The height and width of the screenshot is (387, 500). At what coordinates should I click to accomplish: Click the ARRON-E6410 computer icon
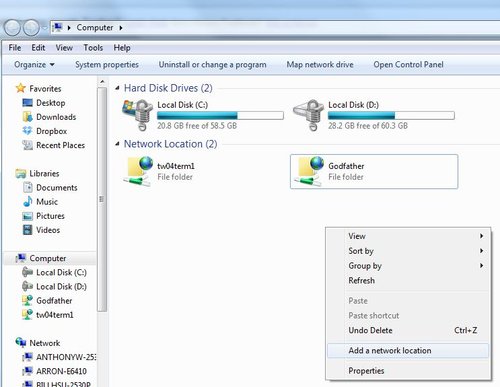point(27,371)
